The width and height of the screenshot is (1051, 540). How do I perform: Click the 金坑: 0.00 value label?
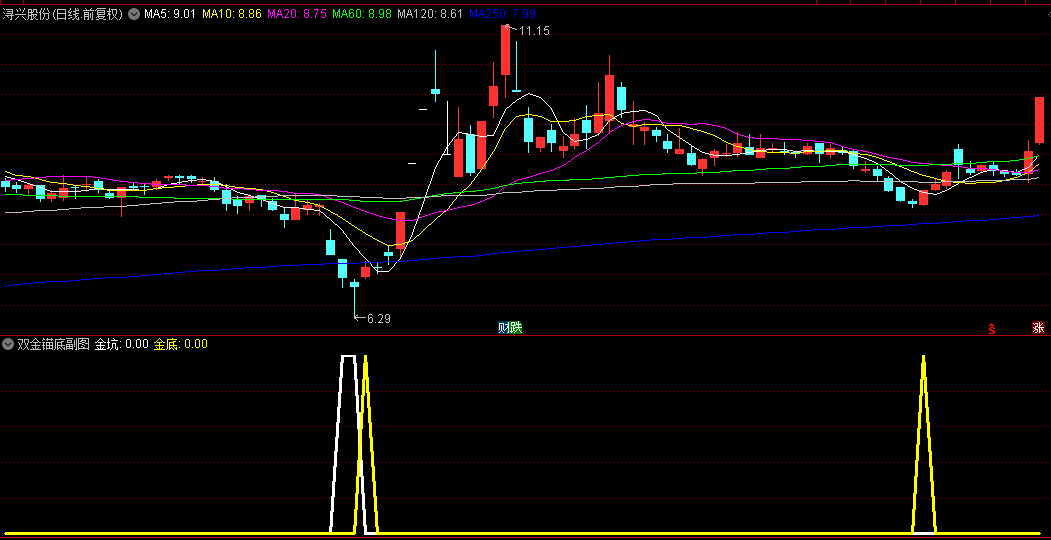tap(121, 344)
